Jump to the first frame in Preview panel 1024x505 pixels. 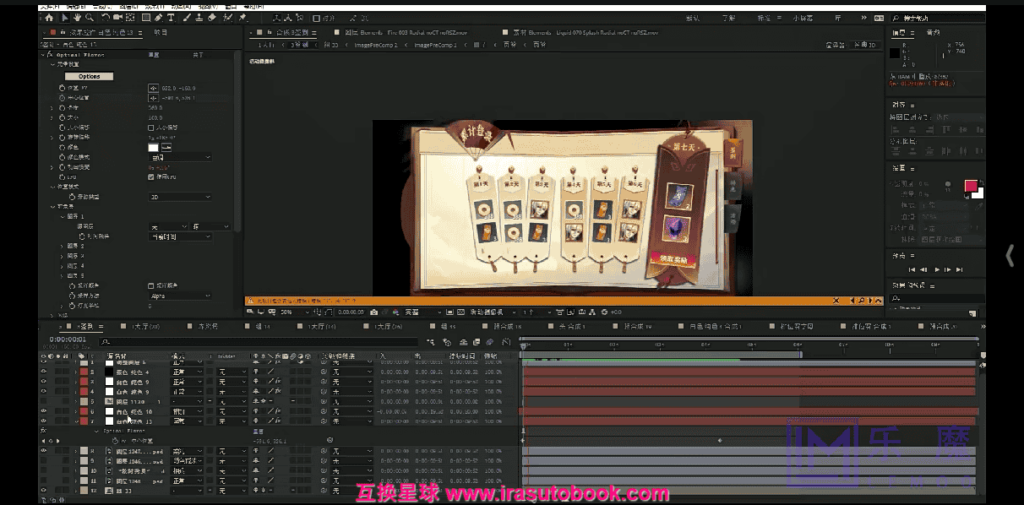914,269
